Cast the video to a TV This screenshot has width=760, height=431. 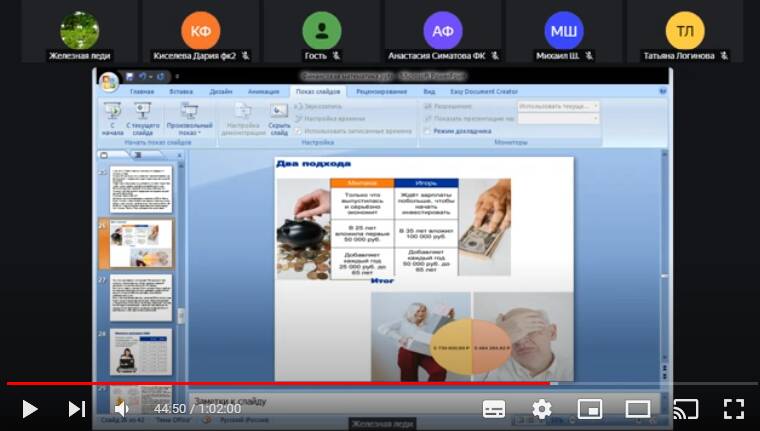coord(685,409)
